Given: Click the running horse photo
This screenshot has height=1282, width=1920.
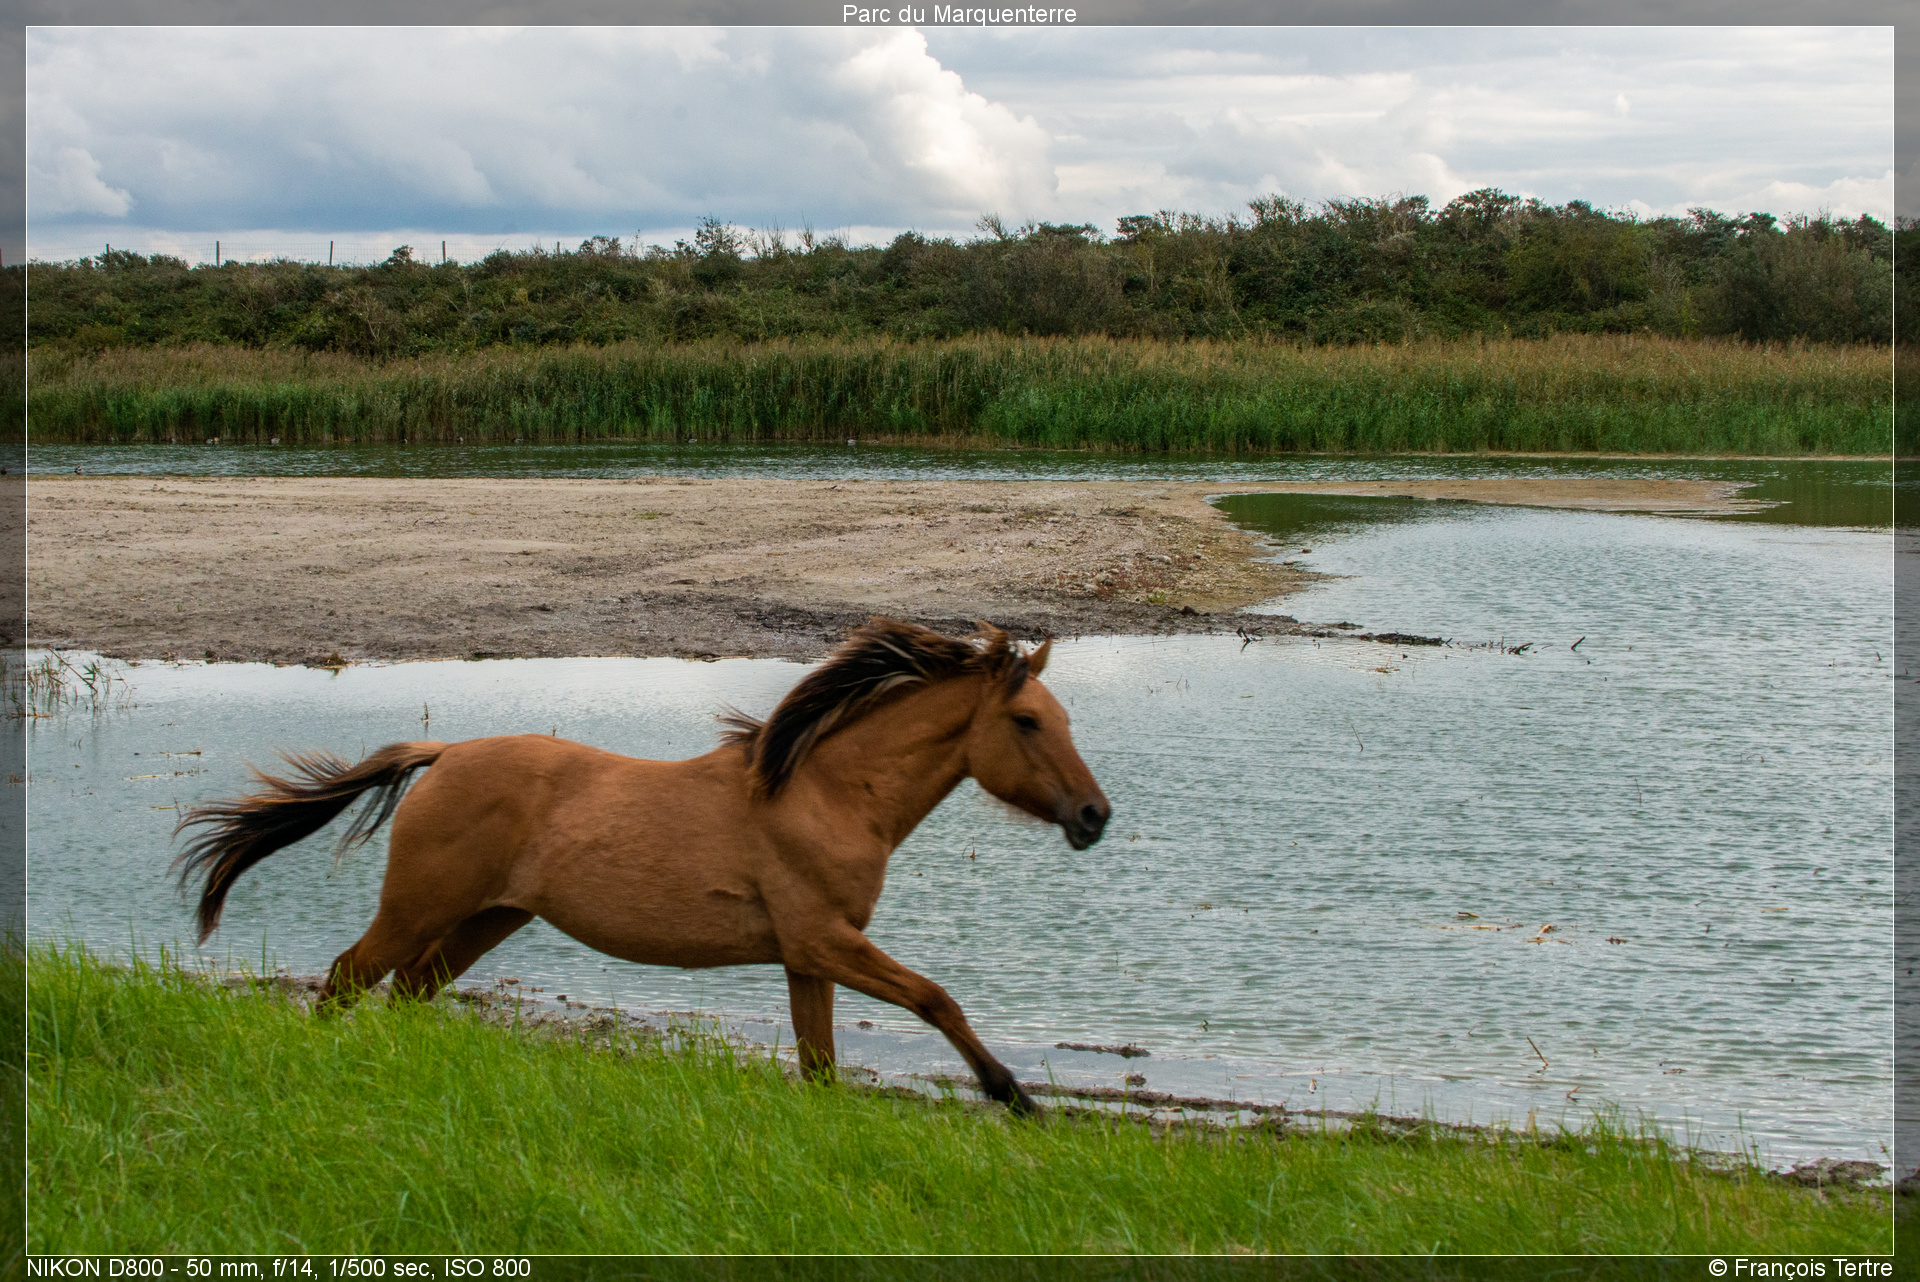Looking at the screenshot, I should tap(959, 641).
